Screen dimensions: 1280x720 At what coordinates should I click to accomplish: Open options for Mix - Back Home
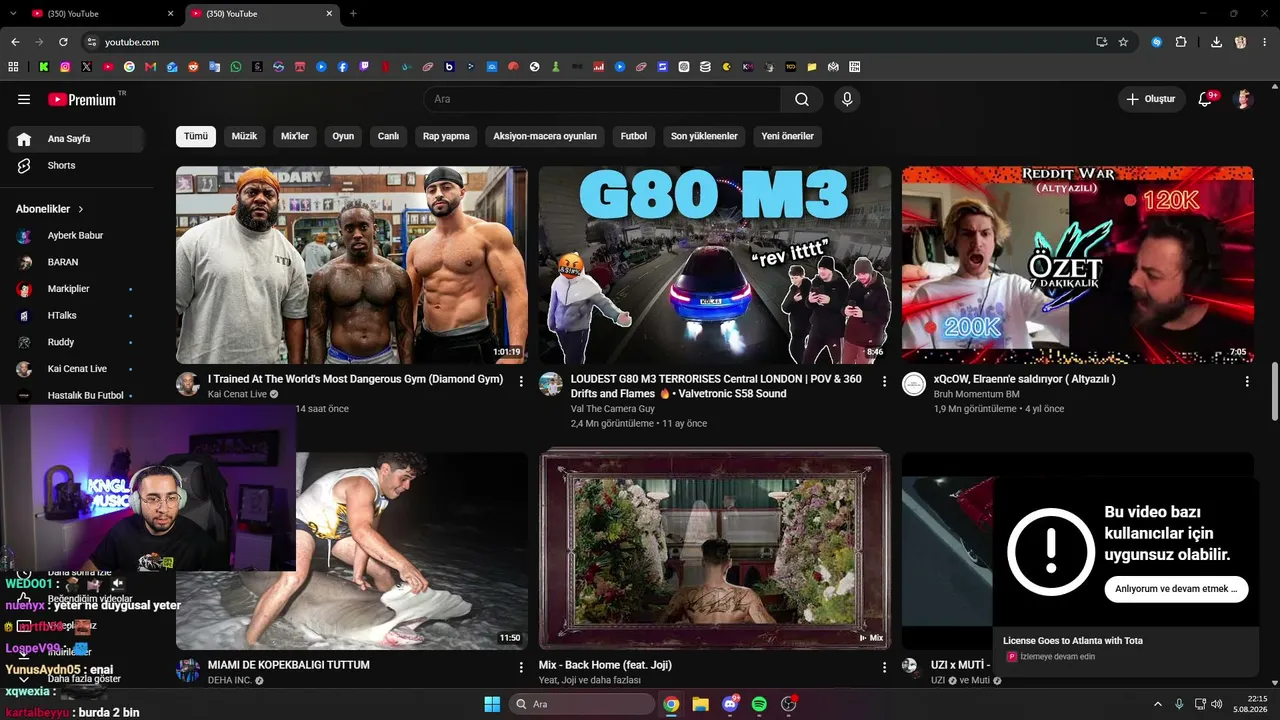click(884, 667)
